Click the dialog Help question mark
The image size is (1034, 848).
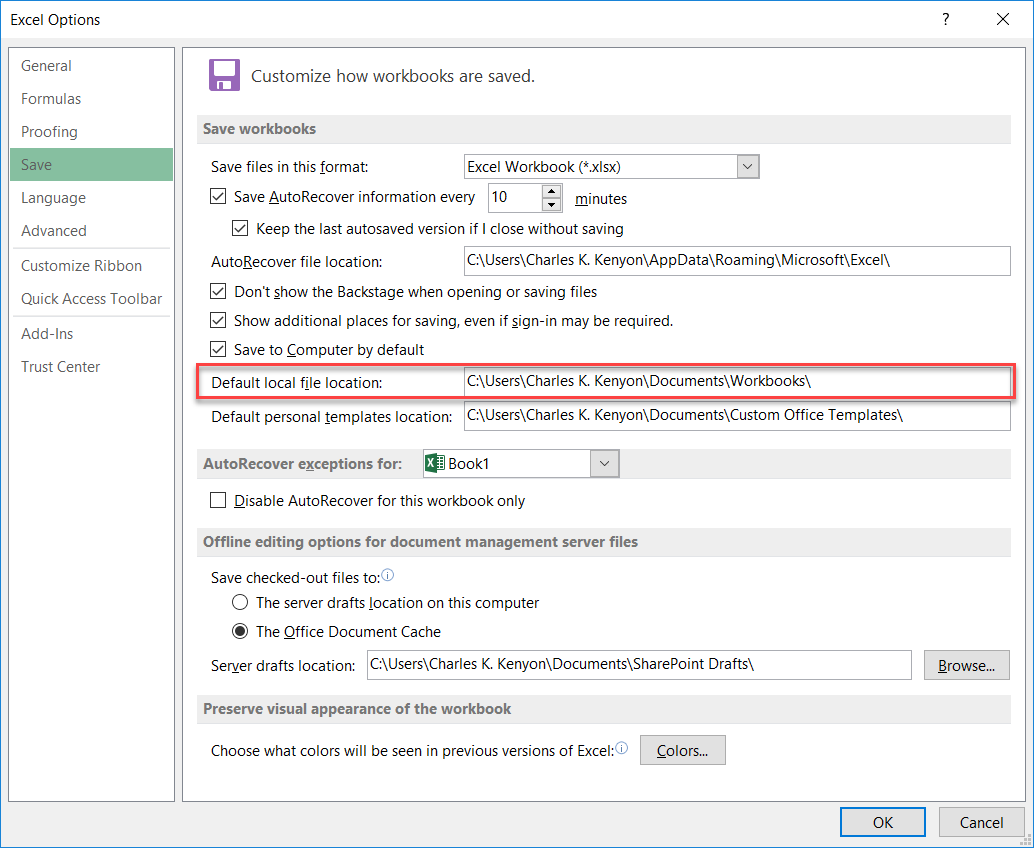tap(945, 19)
